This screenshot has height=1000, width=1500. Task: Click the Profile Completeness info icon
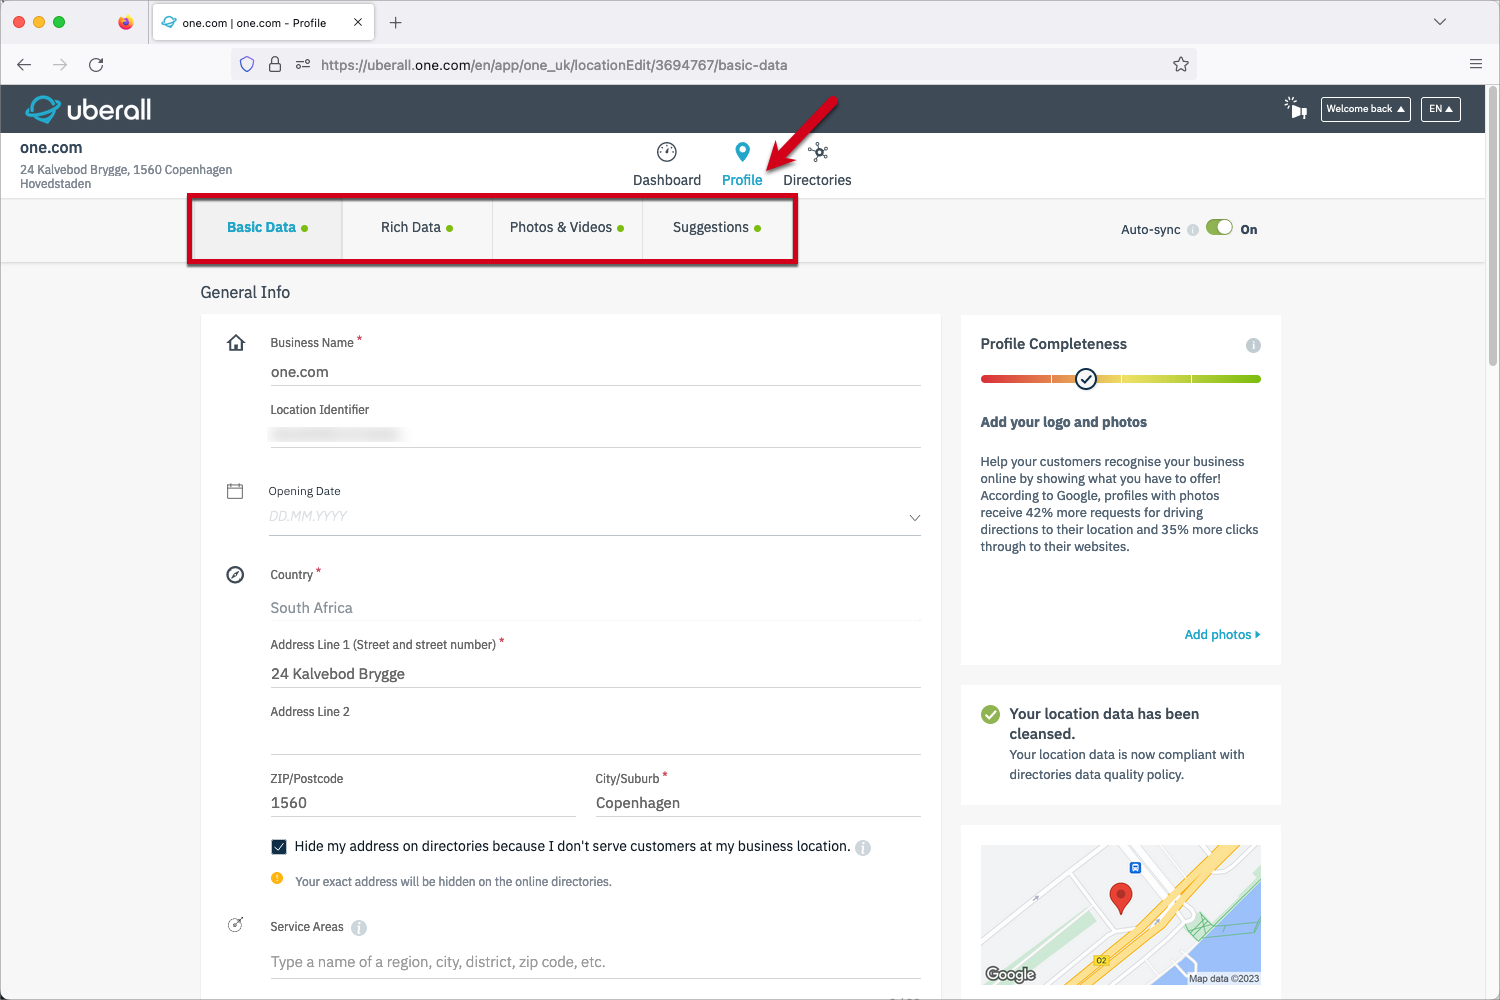(1253, 345)
